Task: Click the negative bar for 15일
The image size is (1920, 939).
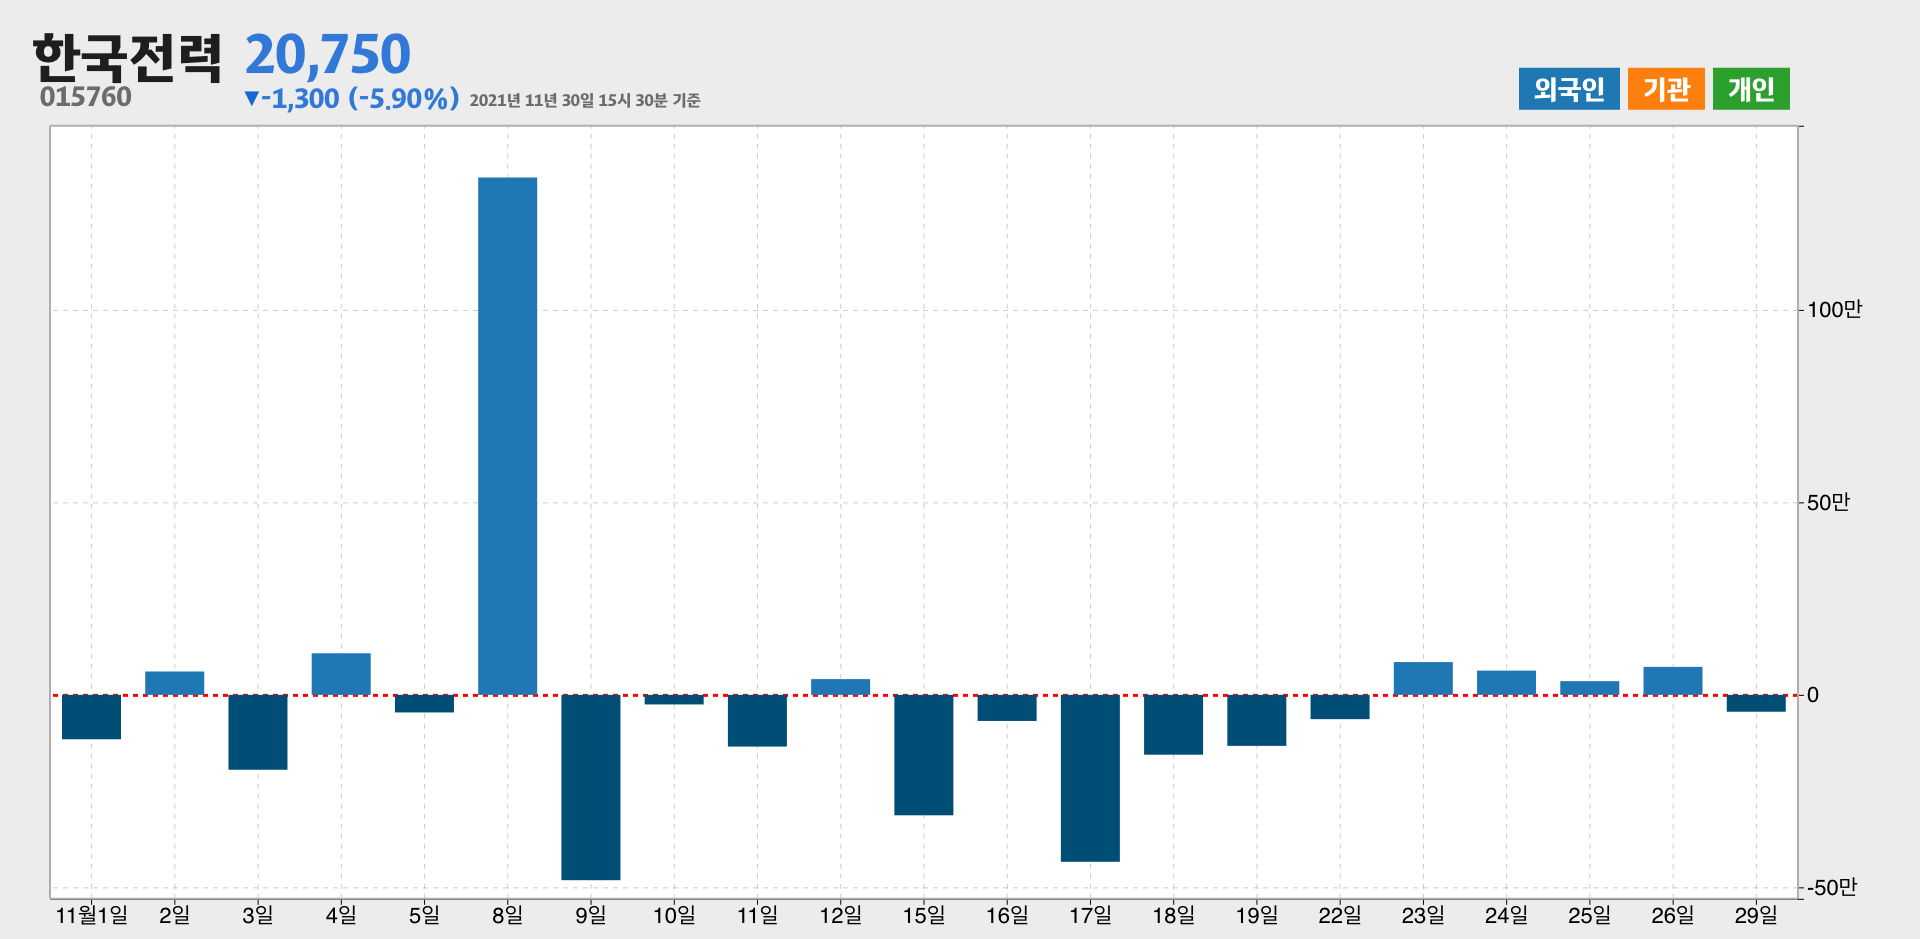Action: tap(924, 755)
